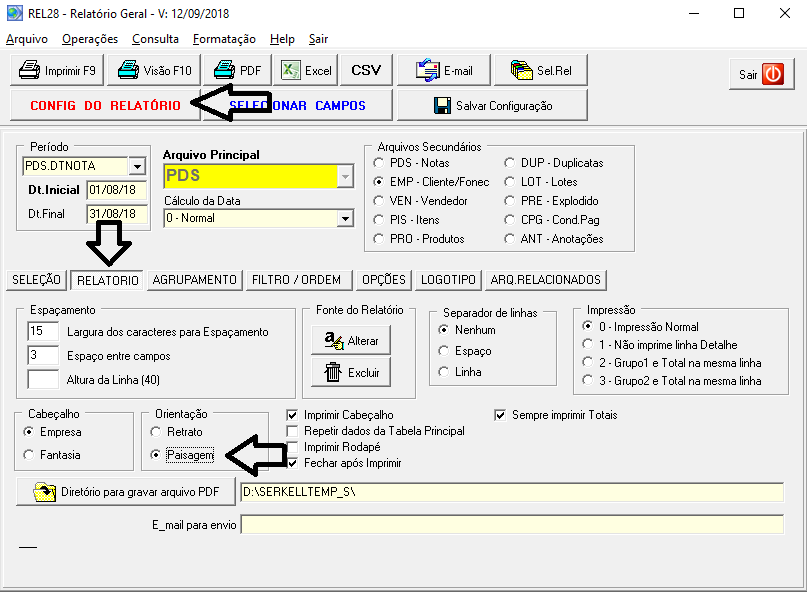Switch to the RELATORIO tab
The height and width of the screenshot is (592, 807).
coord(107,281)
